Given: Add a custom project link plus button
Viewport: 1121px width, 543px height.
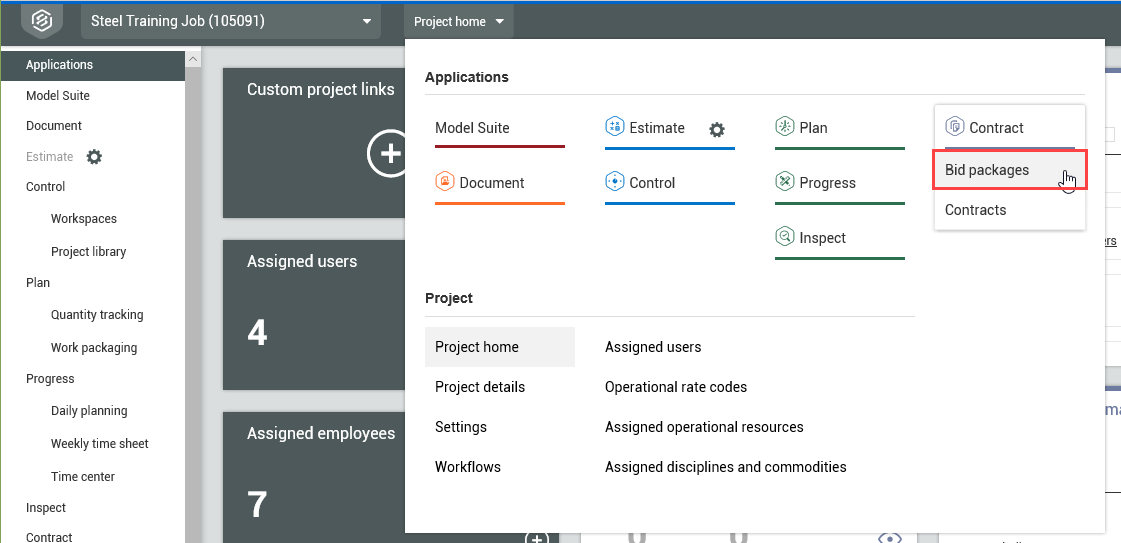Looking at the screenshot, I should click(388, 154).
